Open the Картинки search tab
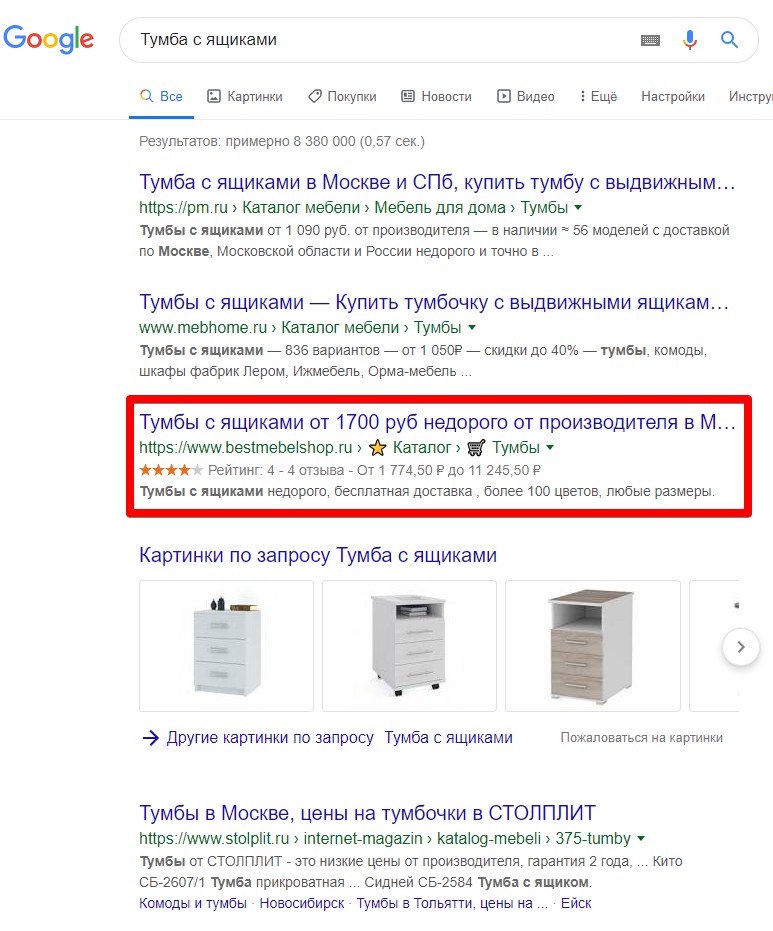Image resolution: width=773 pixels, height=931 pixels. coord(244,97)
